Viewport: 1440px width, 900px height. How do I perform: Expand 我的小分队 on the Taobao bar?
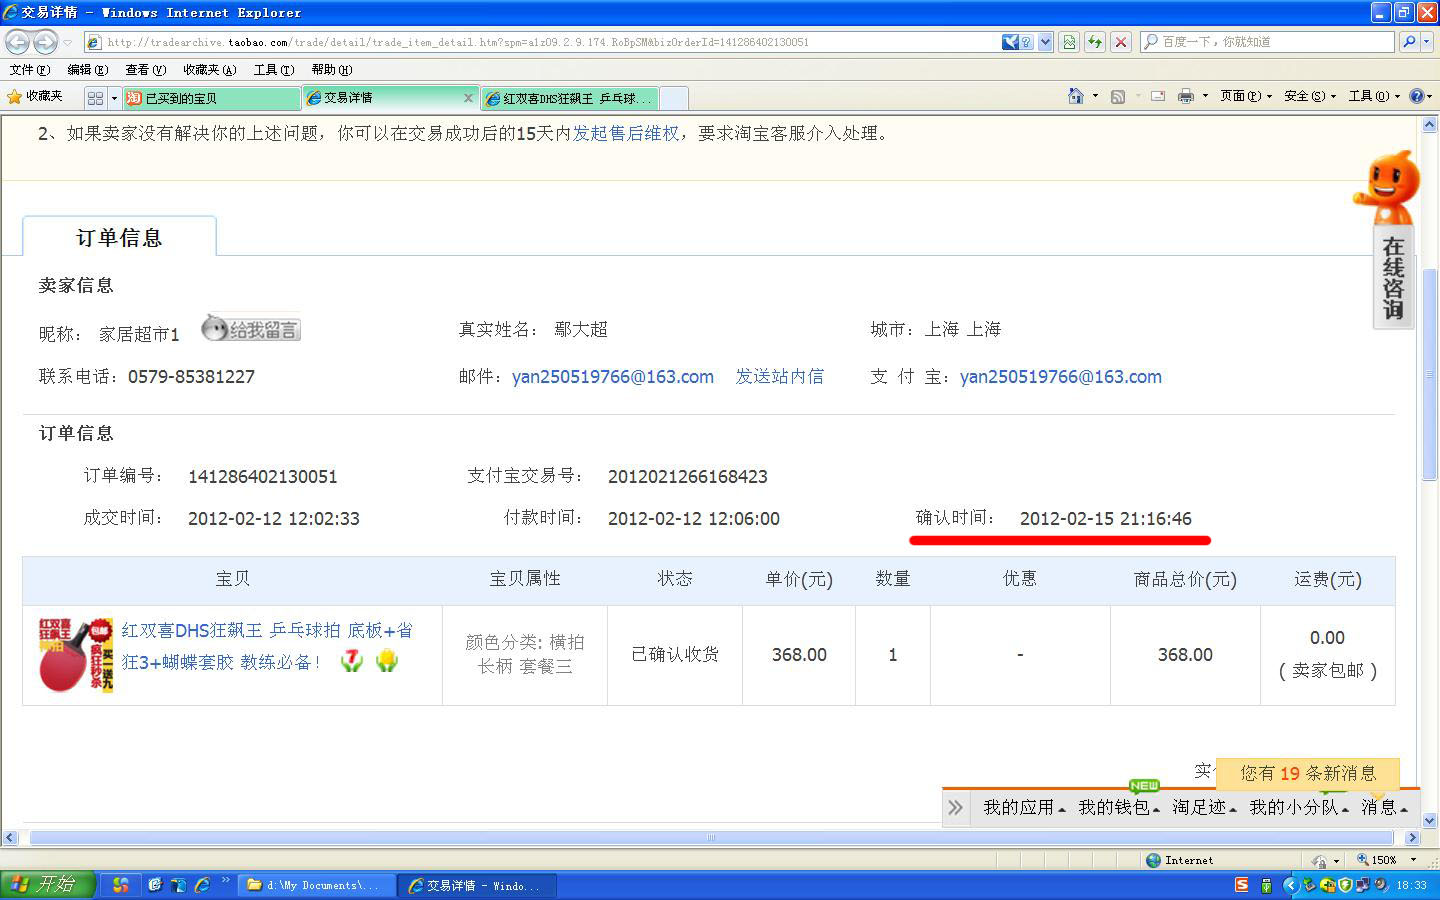(x=1299, y=807)
